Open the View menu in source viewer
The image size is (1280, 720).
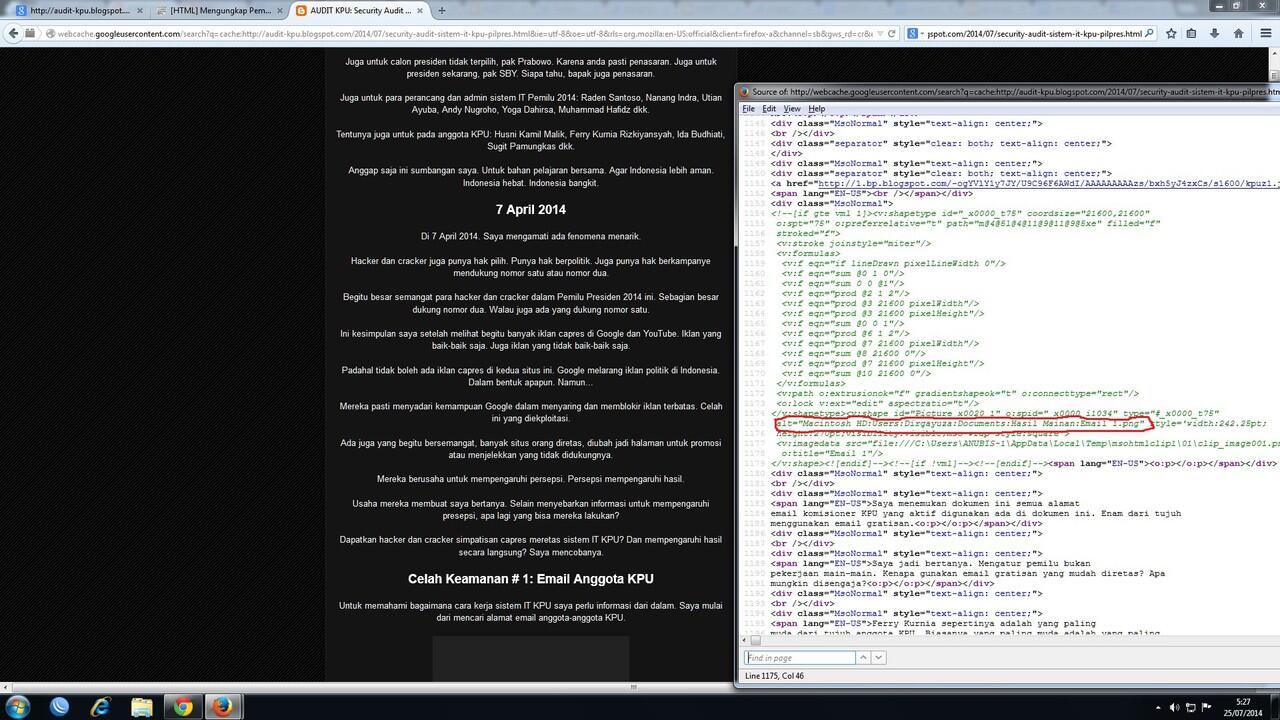tap(792, 108)
